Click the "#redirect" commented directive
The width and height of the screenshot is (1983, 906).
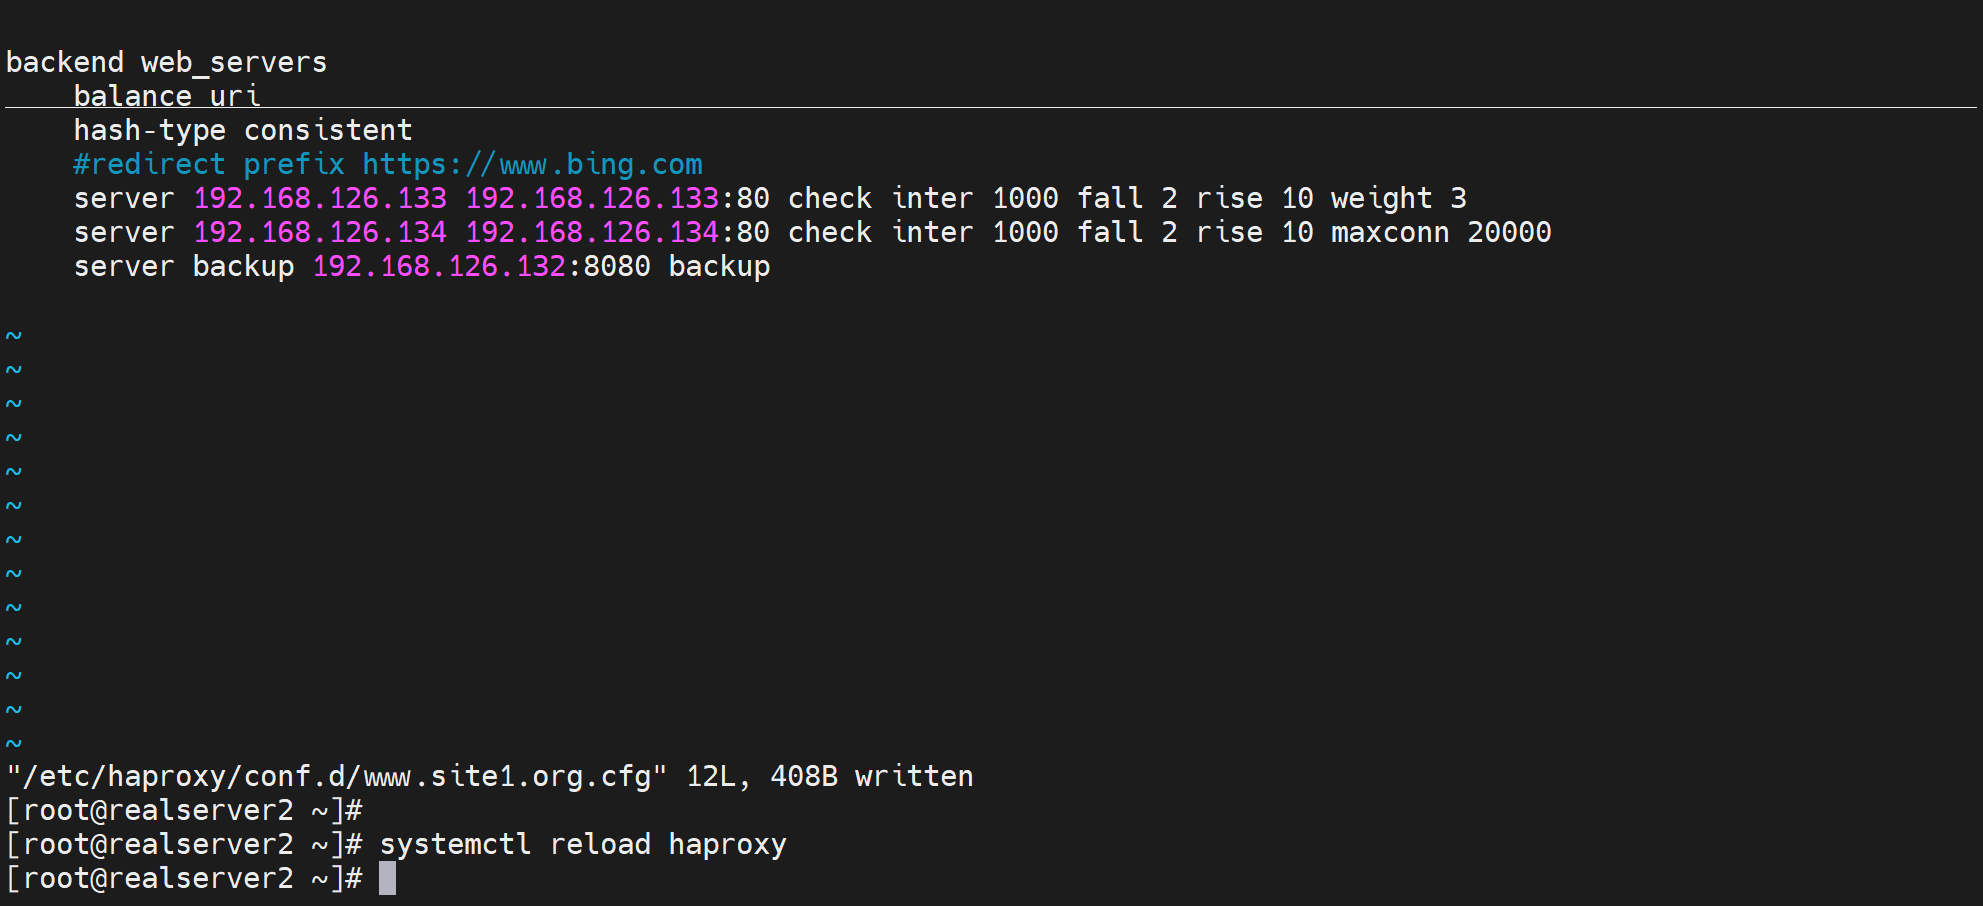click(150, 164)
